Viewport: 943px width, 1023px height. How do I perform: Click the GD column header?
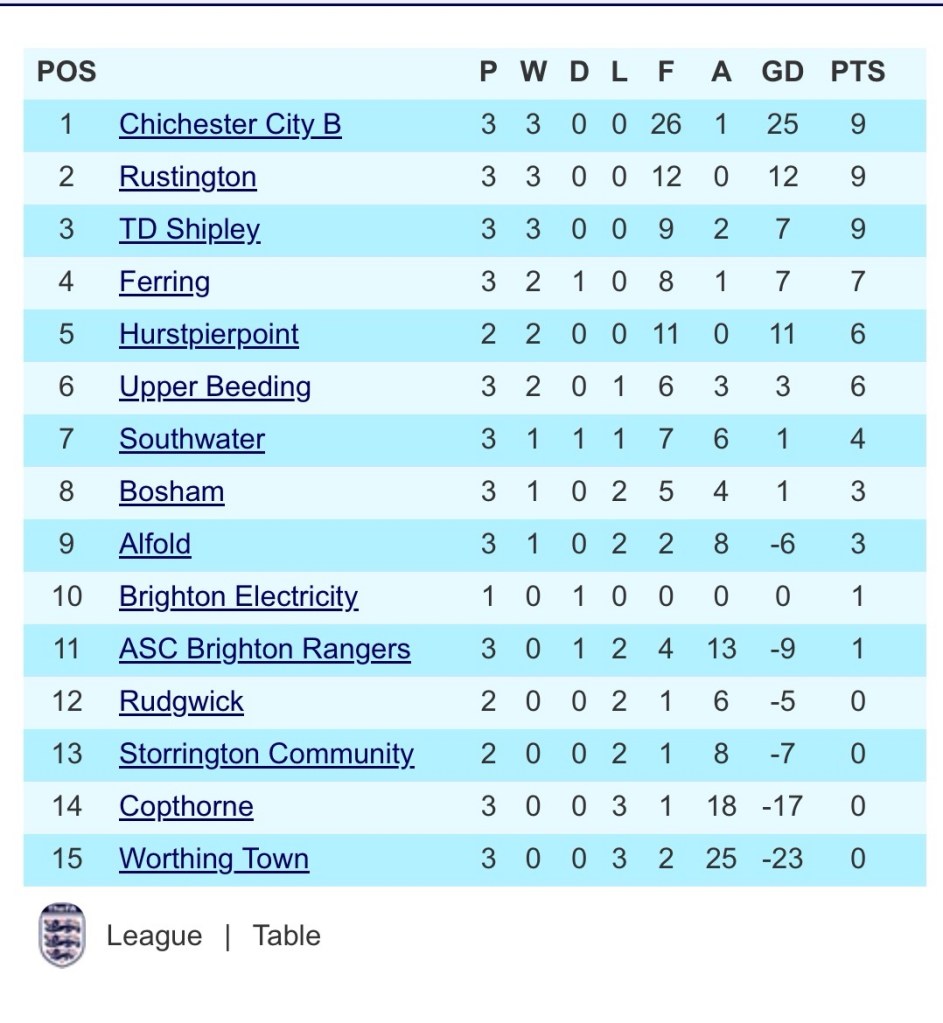[x=782, y=72]
